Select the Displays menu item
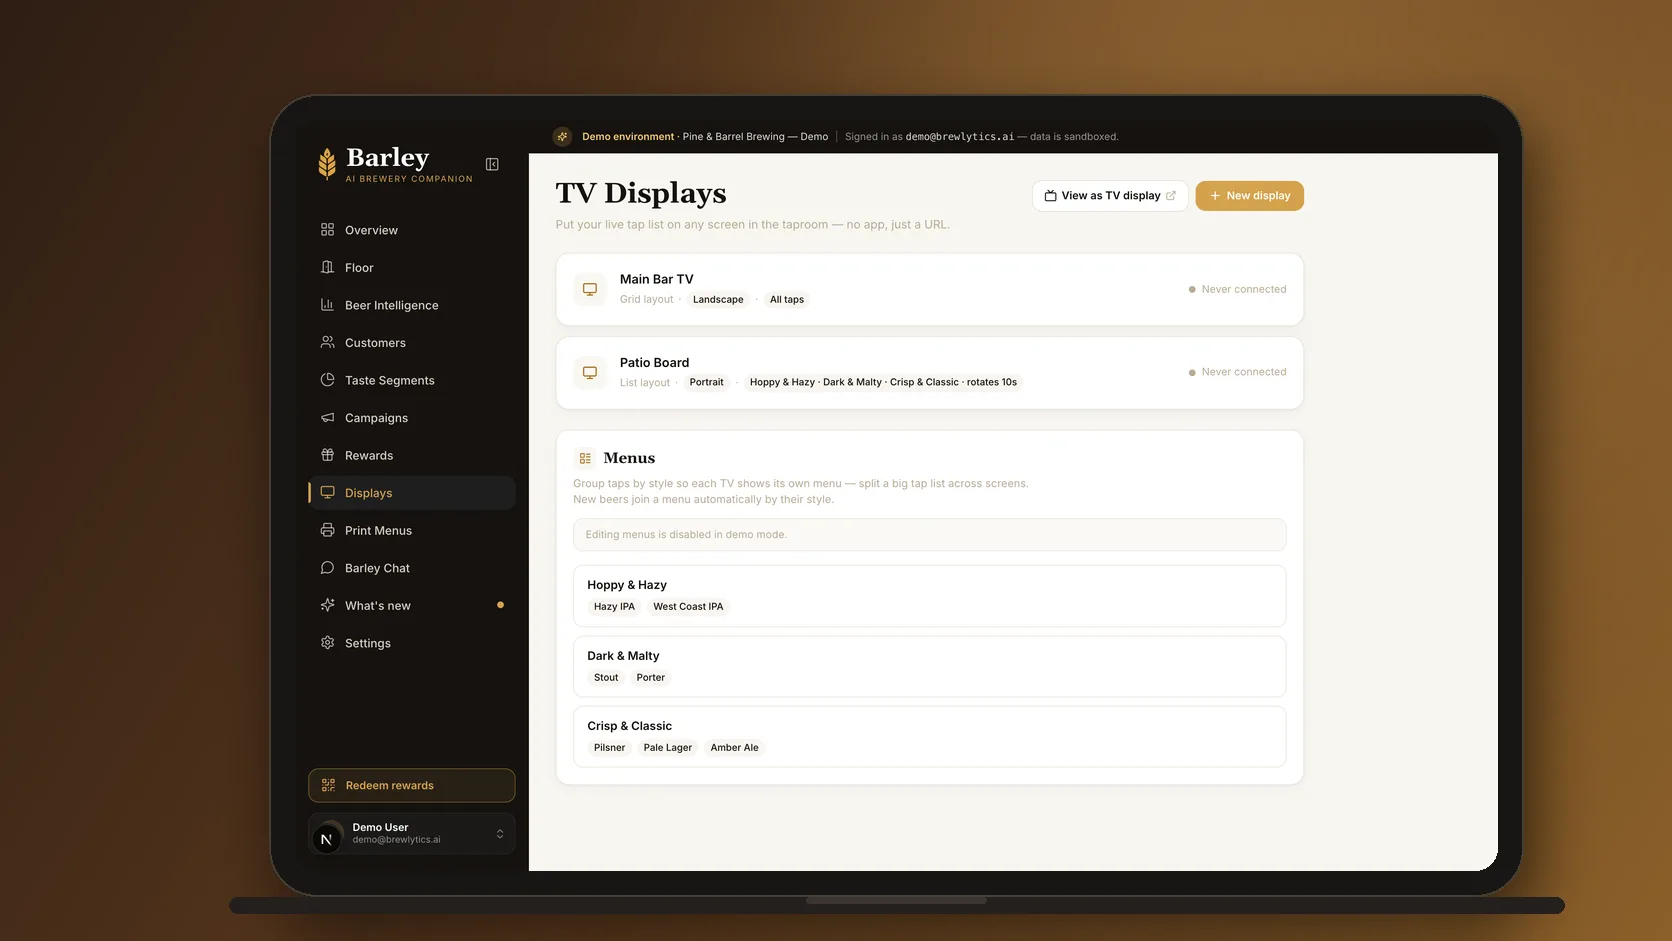 (412, 493)
